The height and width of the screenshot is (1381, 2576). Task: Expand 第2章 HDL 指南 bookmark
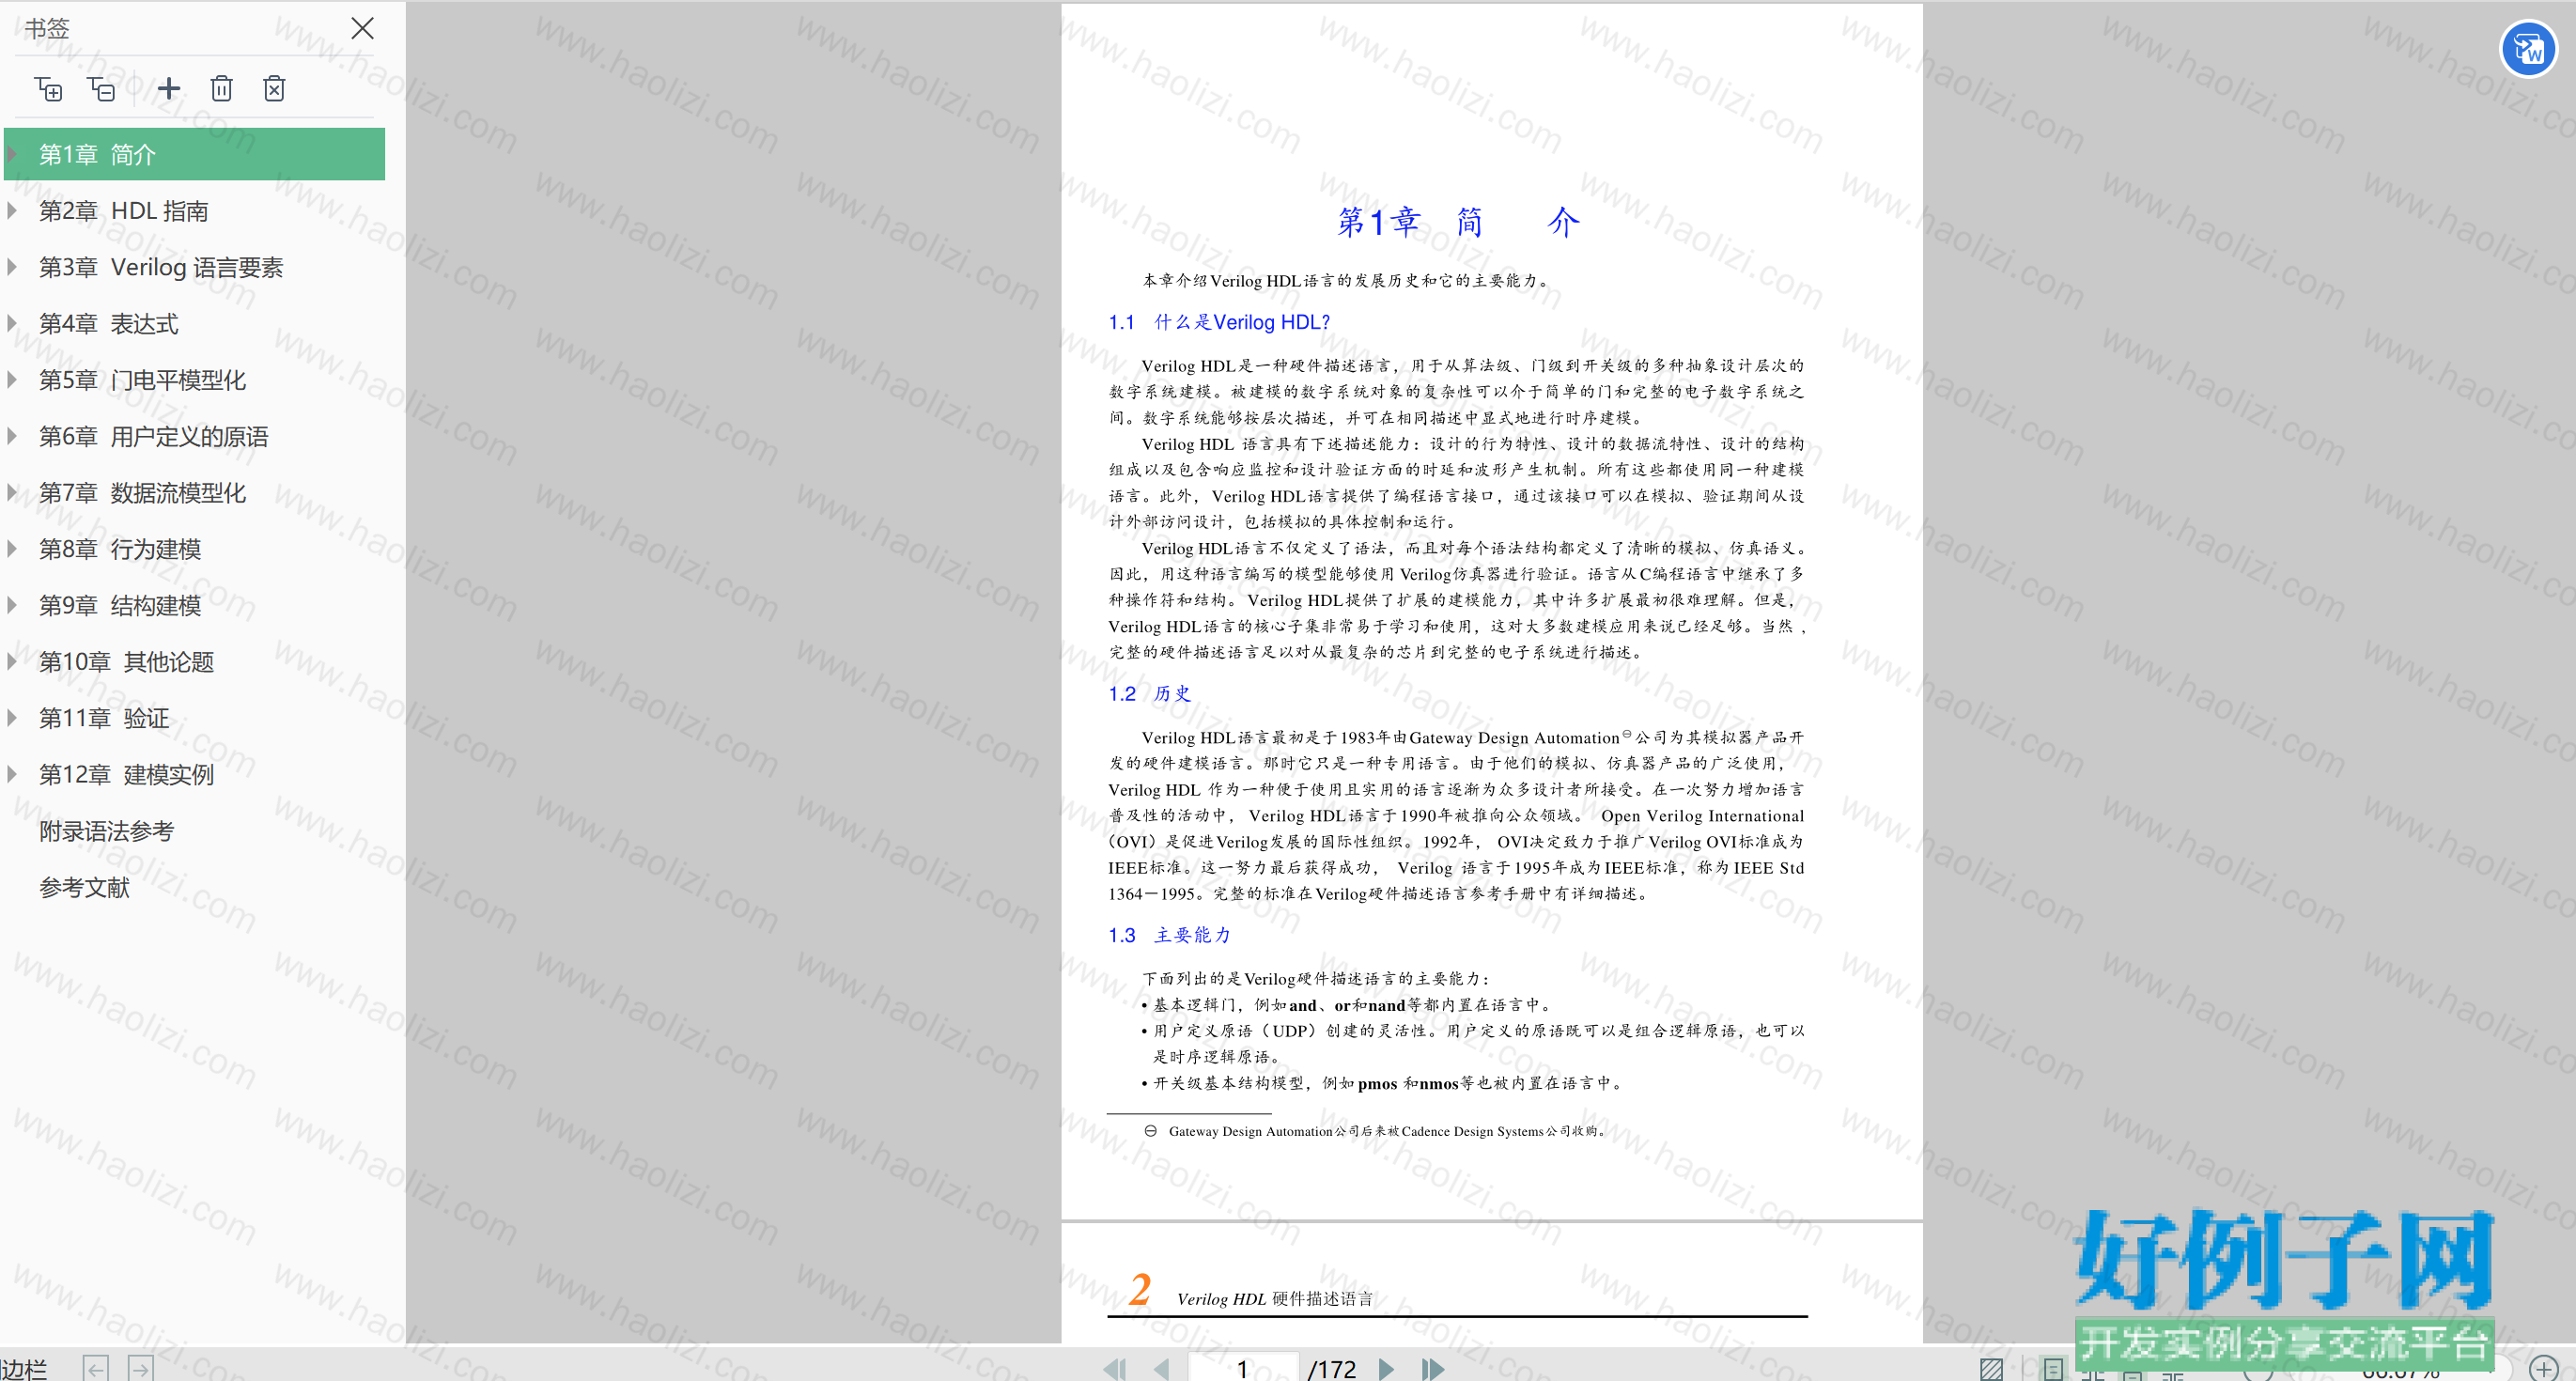point(12,210)
